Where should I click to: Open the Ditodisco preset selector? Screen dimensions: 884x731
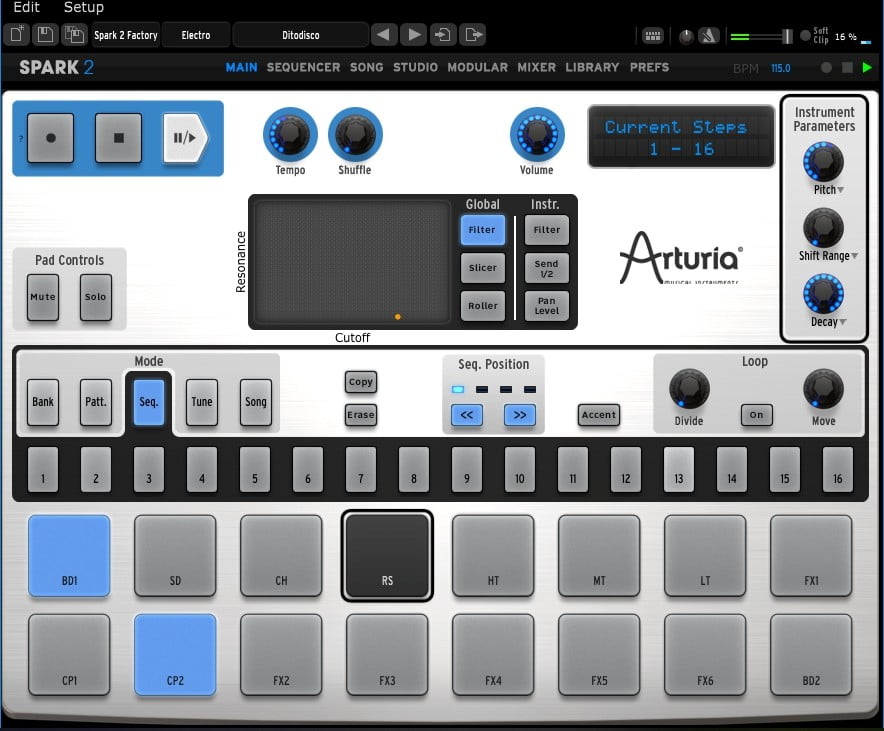300,35
